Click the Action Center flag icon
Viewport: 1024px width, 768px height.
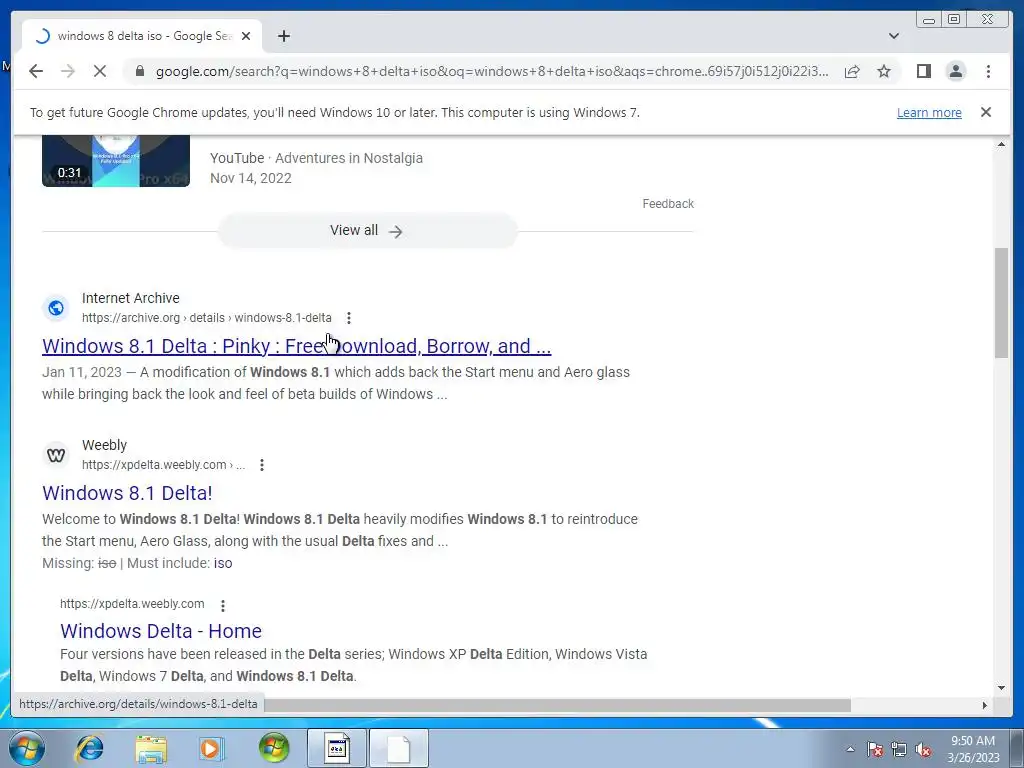point(874,749)
